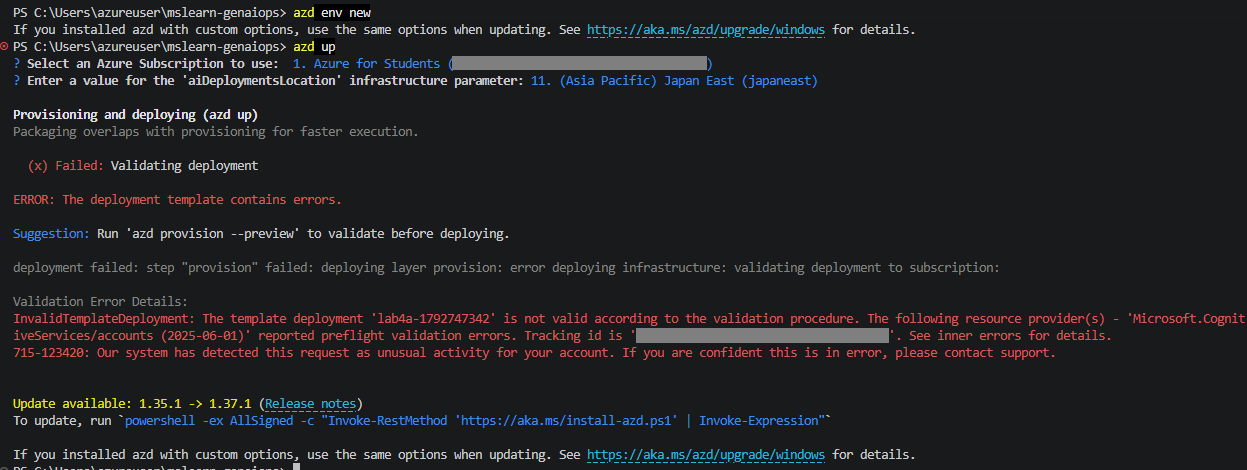Click 'Packaging overlaps with provisioning' line
The height and width of the screenshot is (470, 1247).
coord(216,132)
